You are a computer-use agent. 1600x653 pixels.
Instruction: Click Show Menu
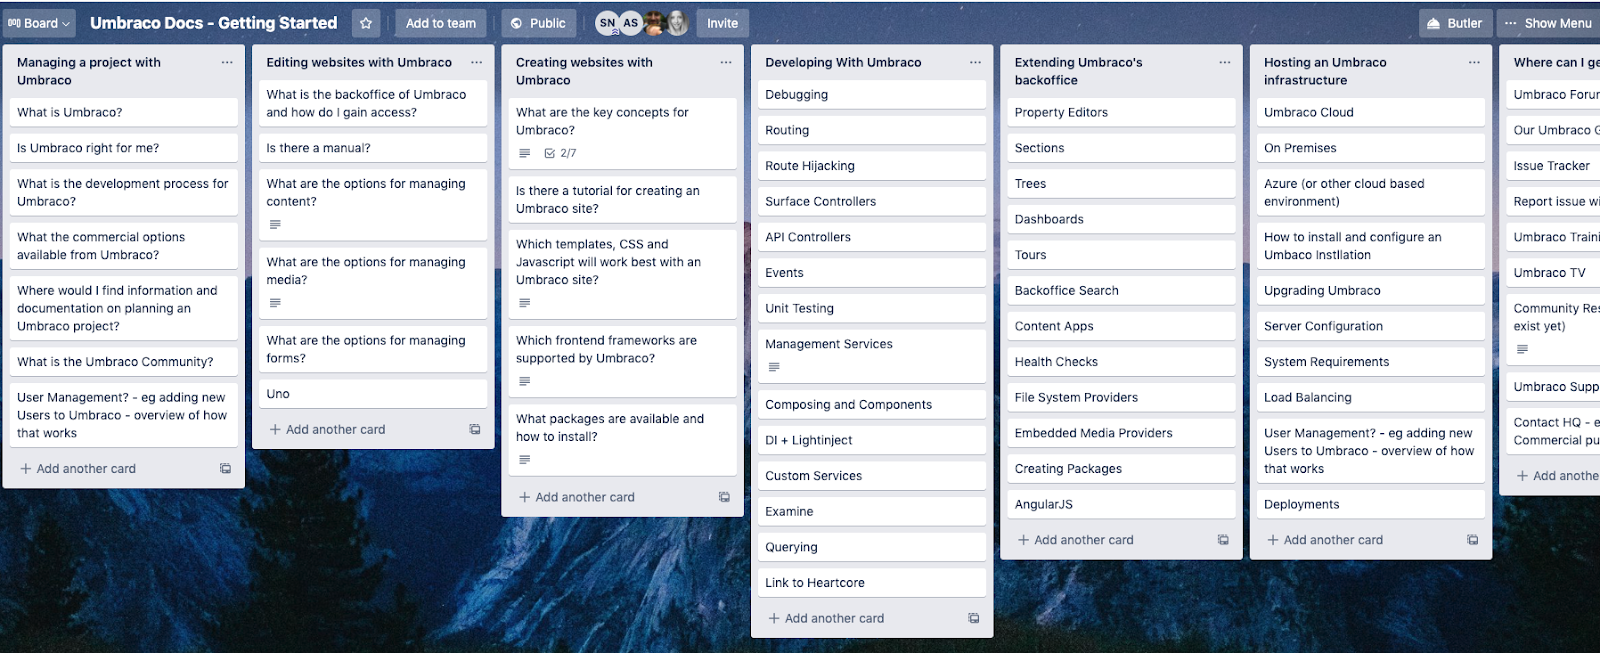pos(1548,23)
